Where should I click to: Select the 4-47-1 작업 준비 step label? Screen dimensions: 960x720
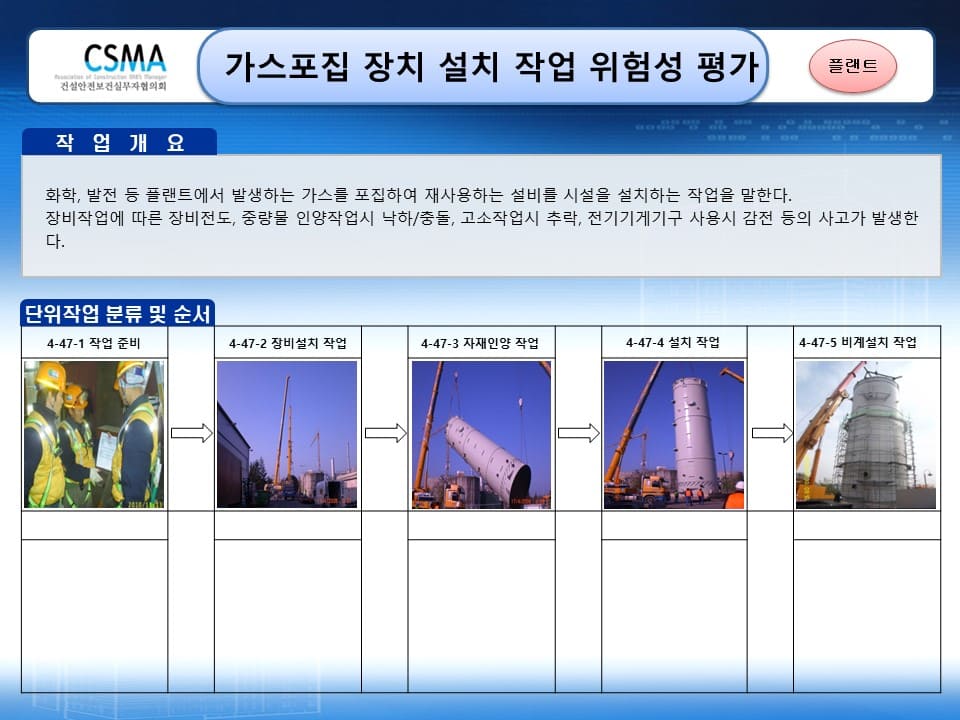point(94,343)
